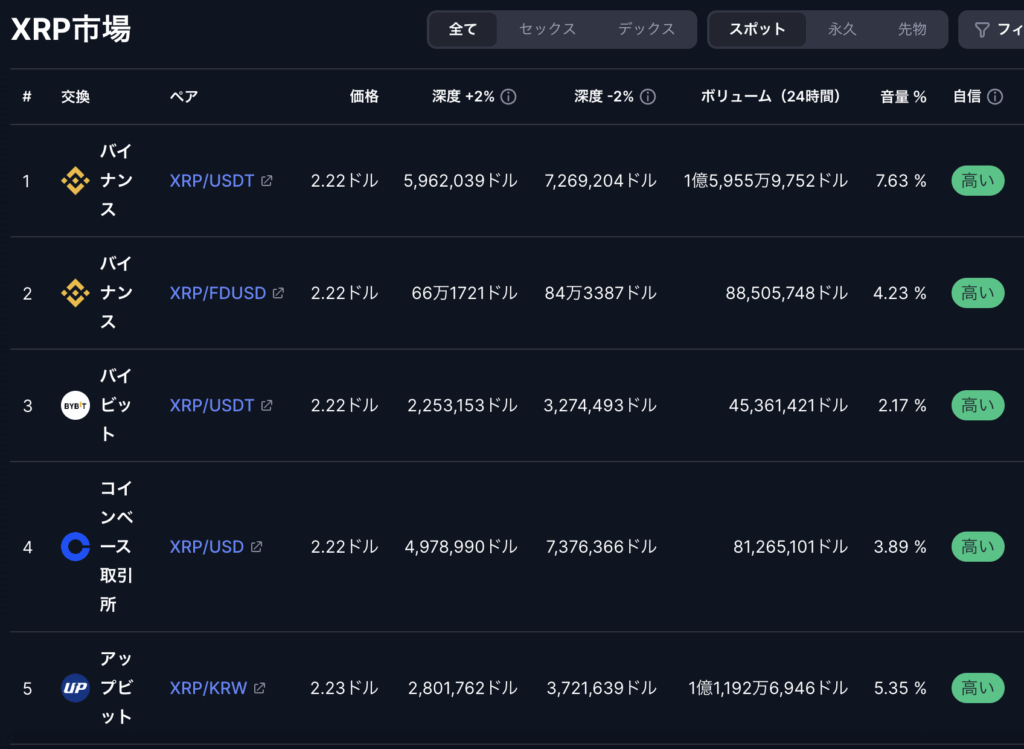Click the 高い badge in row 3
1024x749 pixels.
tap(978, 406)
